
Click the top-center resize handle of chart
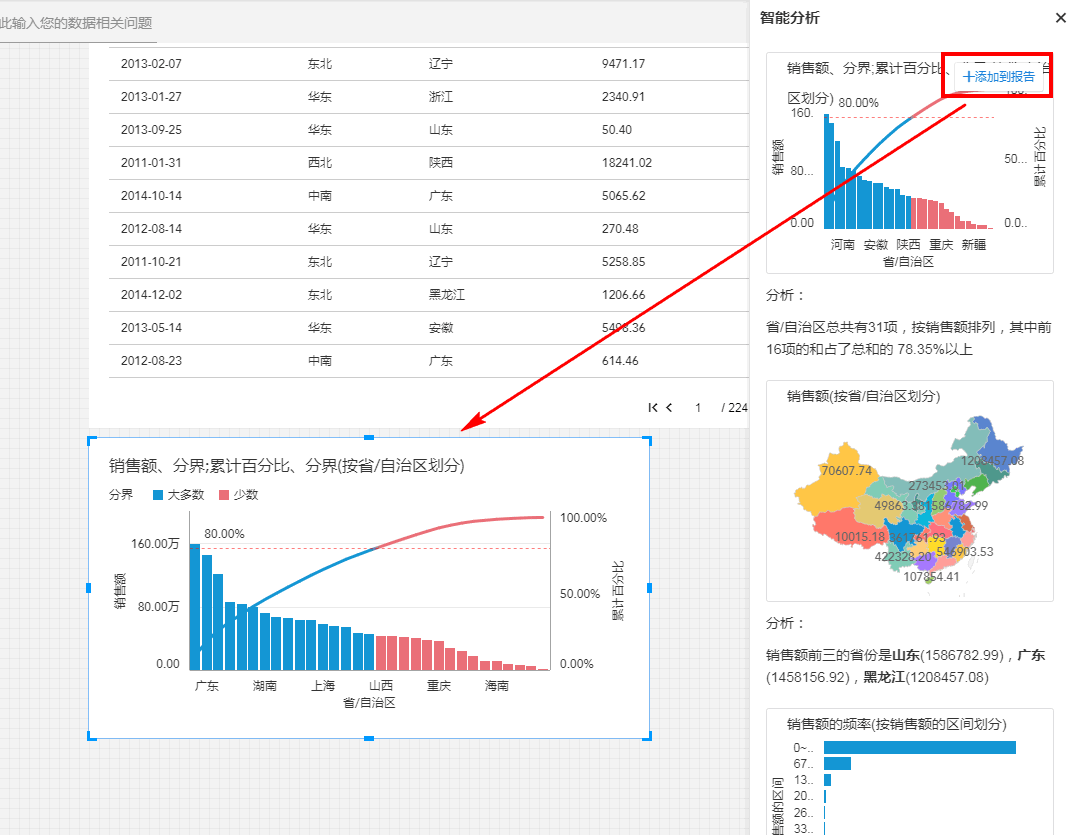coord(369,437)
